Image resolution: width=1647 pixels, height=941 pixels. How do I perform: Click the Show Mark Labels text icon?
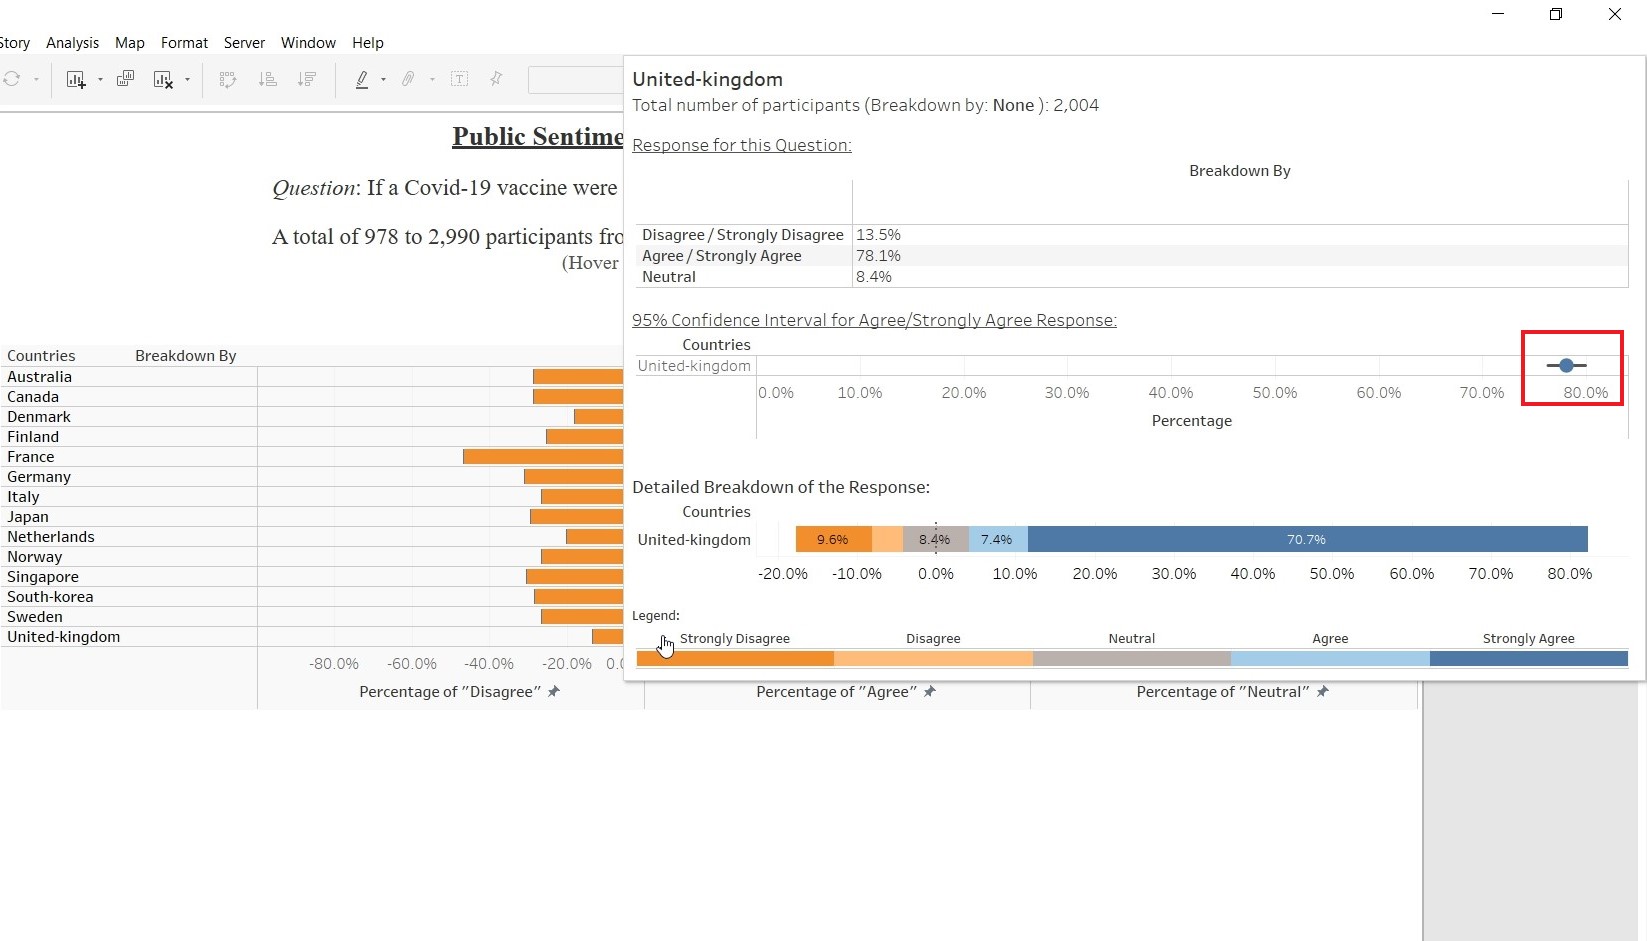(x=460, y=79)
